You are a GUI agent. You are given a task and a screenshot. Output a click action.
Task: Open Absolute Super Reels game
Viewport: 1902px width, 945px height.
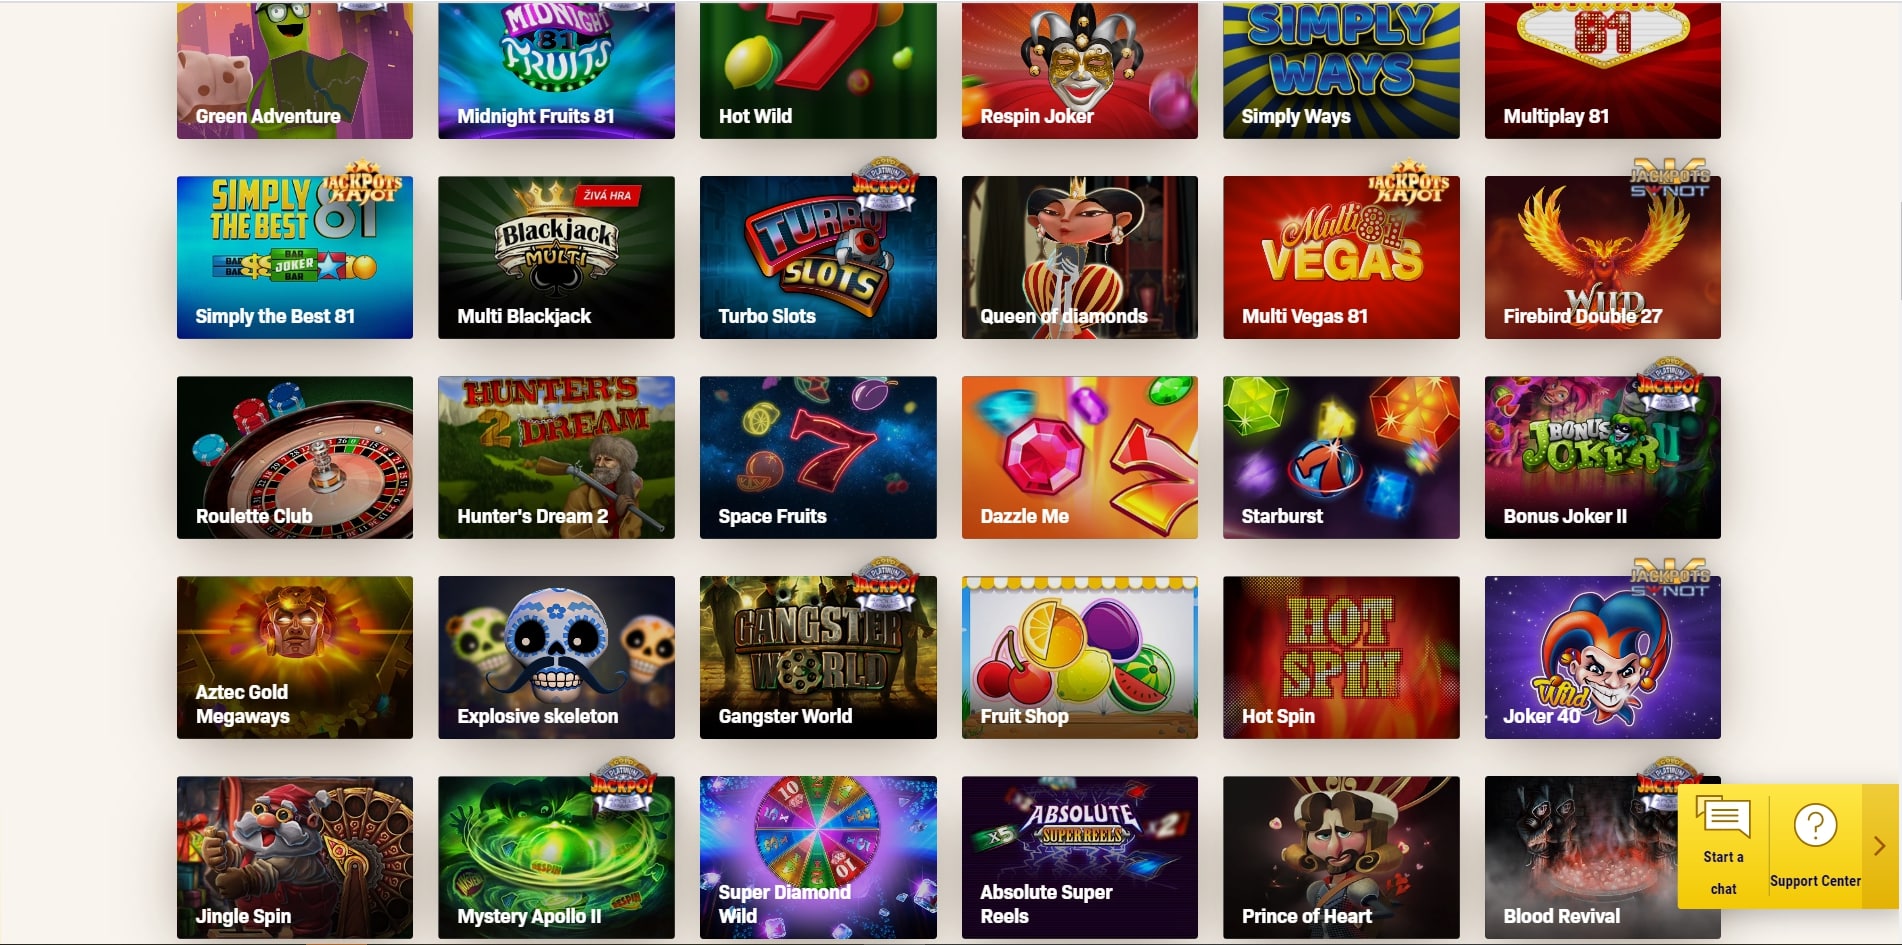[1080, 857]
